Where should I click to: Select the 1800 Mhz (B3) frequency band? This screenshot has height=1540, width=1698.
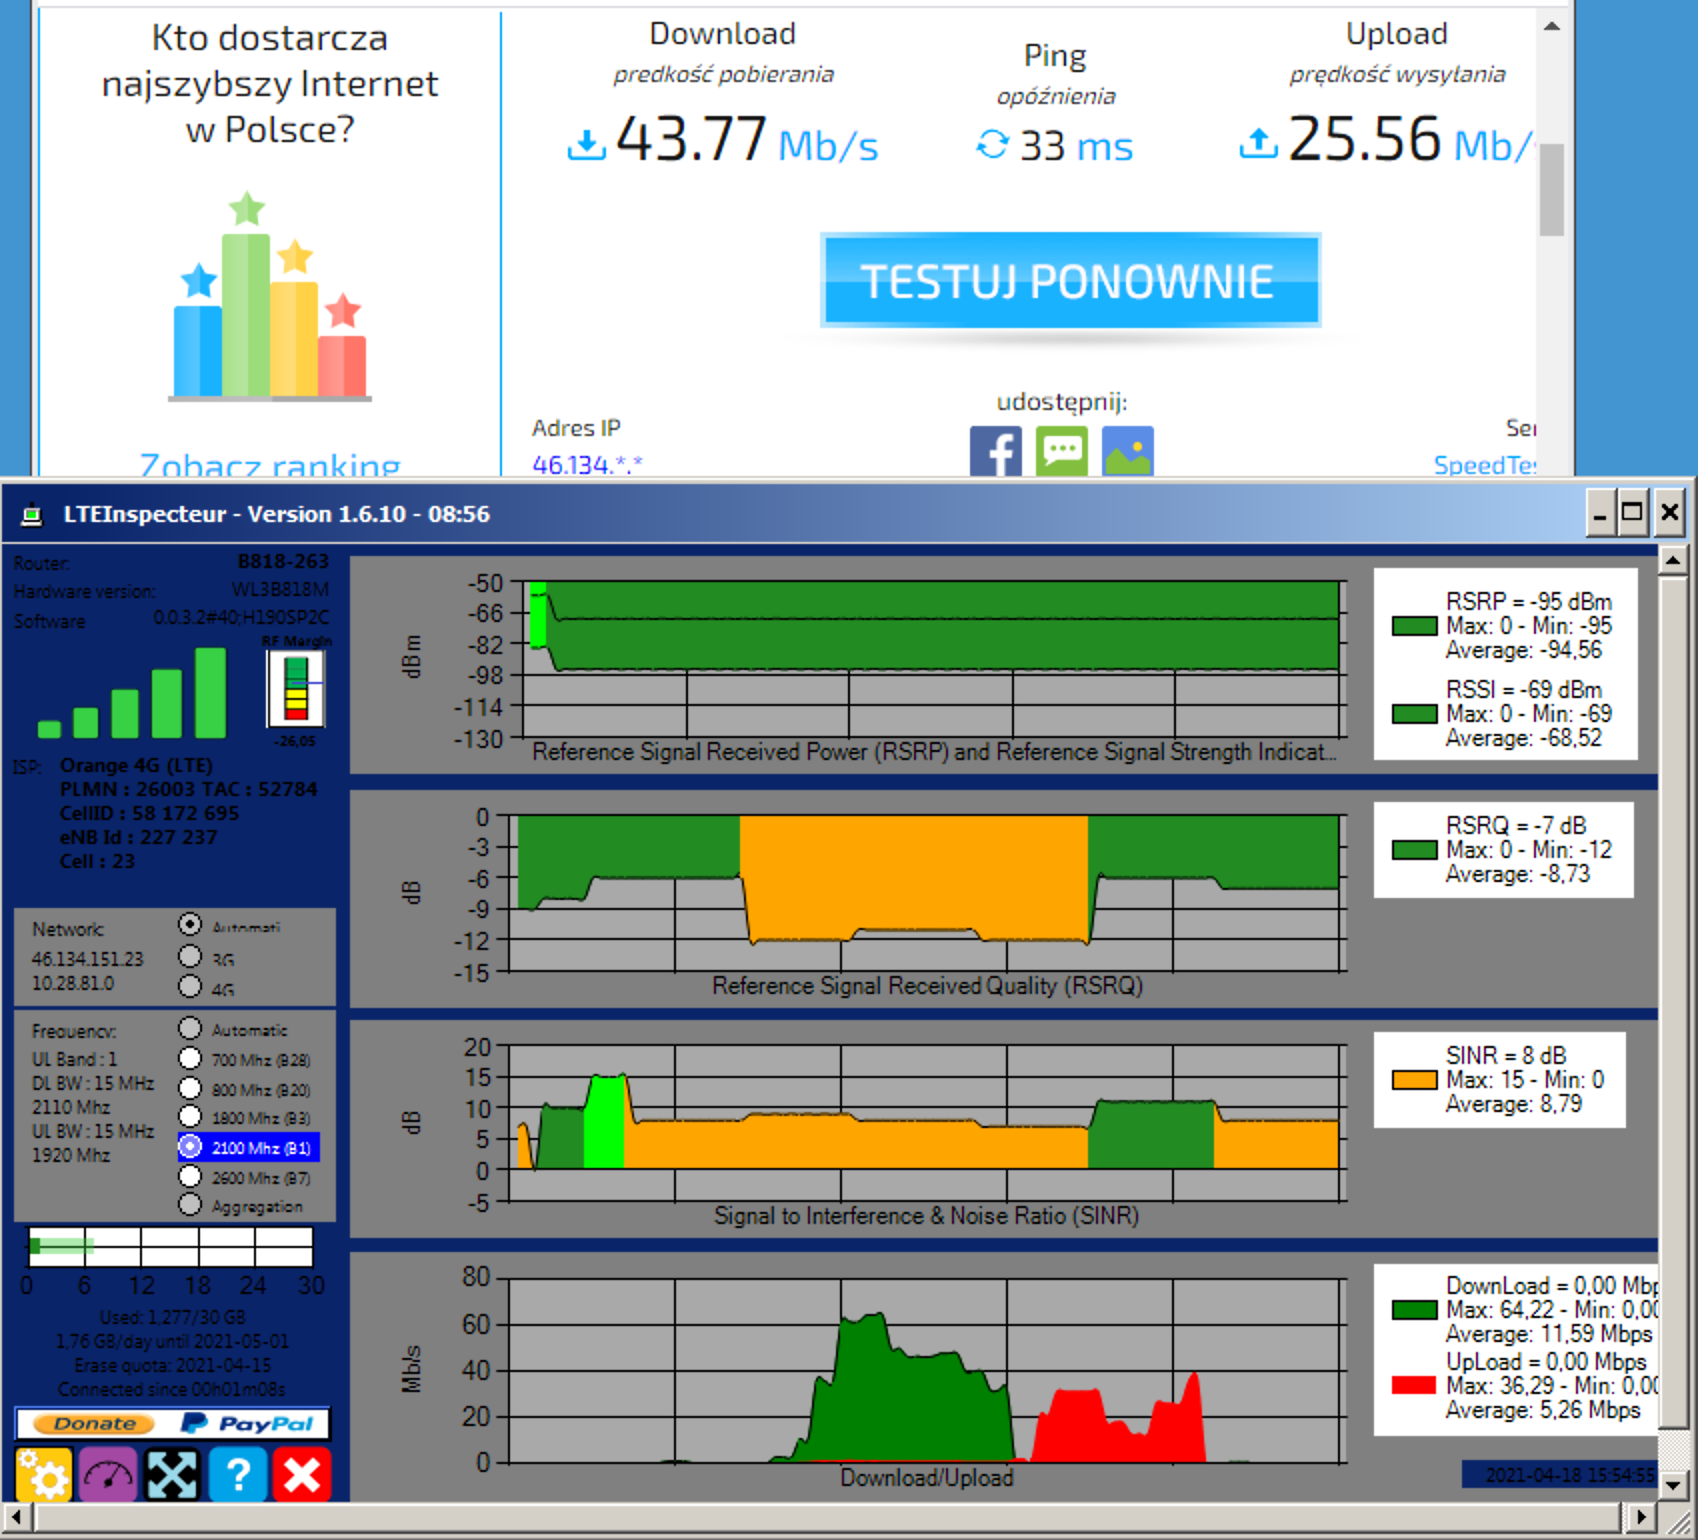[x=190, y=1117]
